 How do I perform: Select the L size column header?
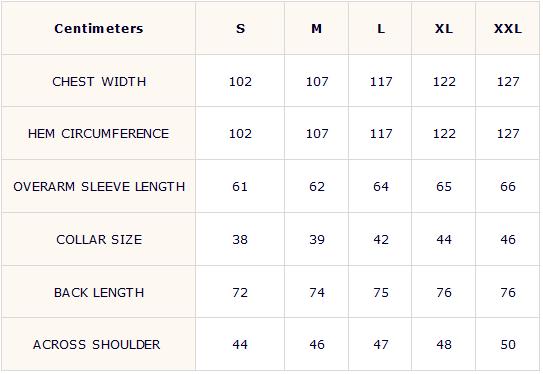pyautogui.click(x=381, y=28)
